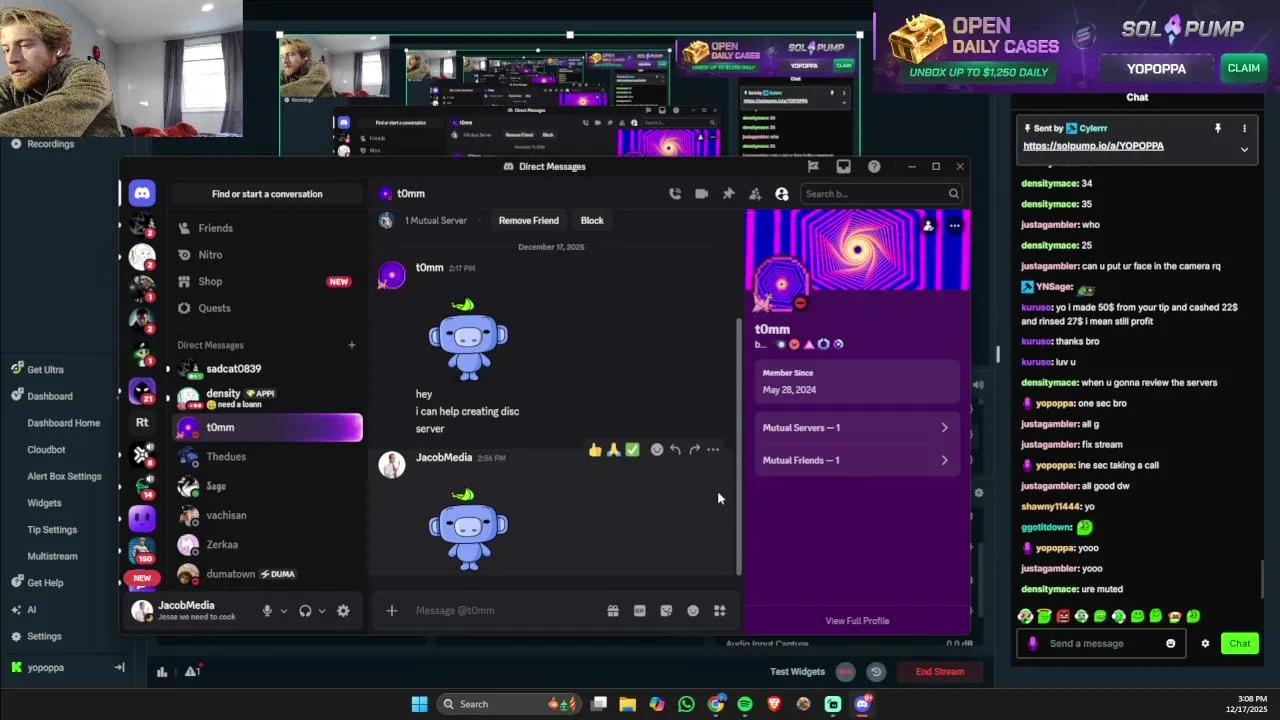The image size is (1280, 720).
Task: Expand Mutual Friends section
Action: point(856,461)
